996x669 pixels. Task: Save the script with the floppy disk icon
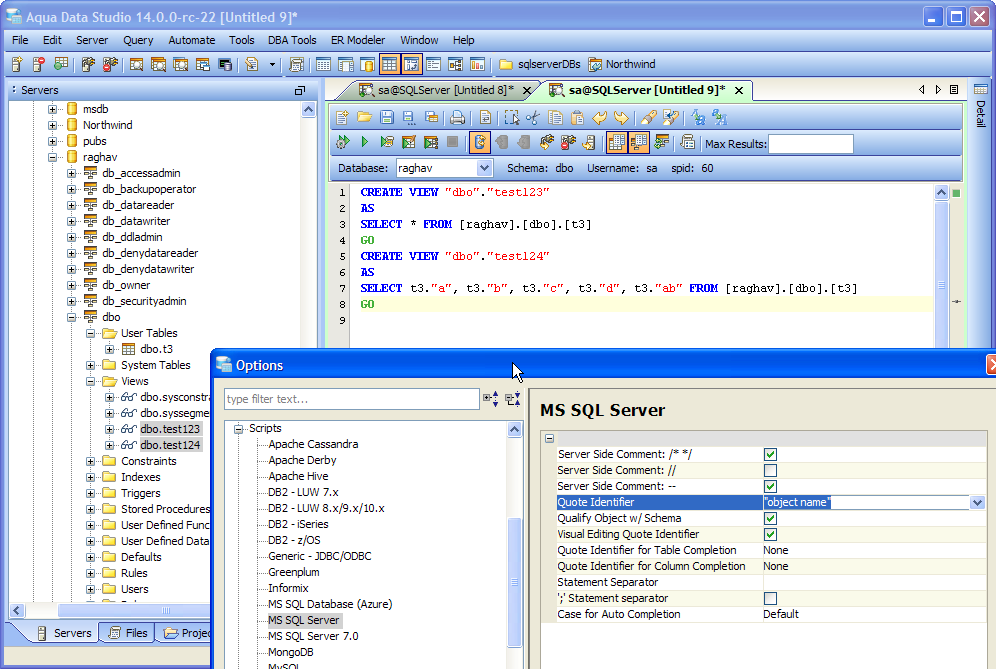(386, 118)
